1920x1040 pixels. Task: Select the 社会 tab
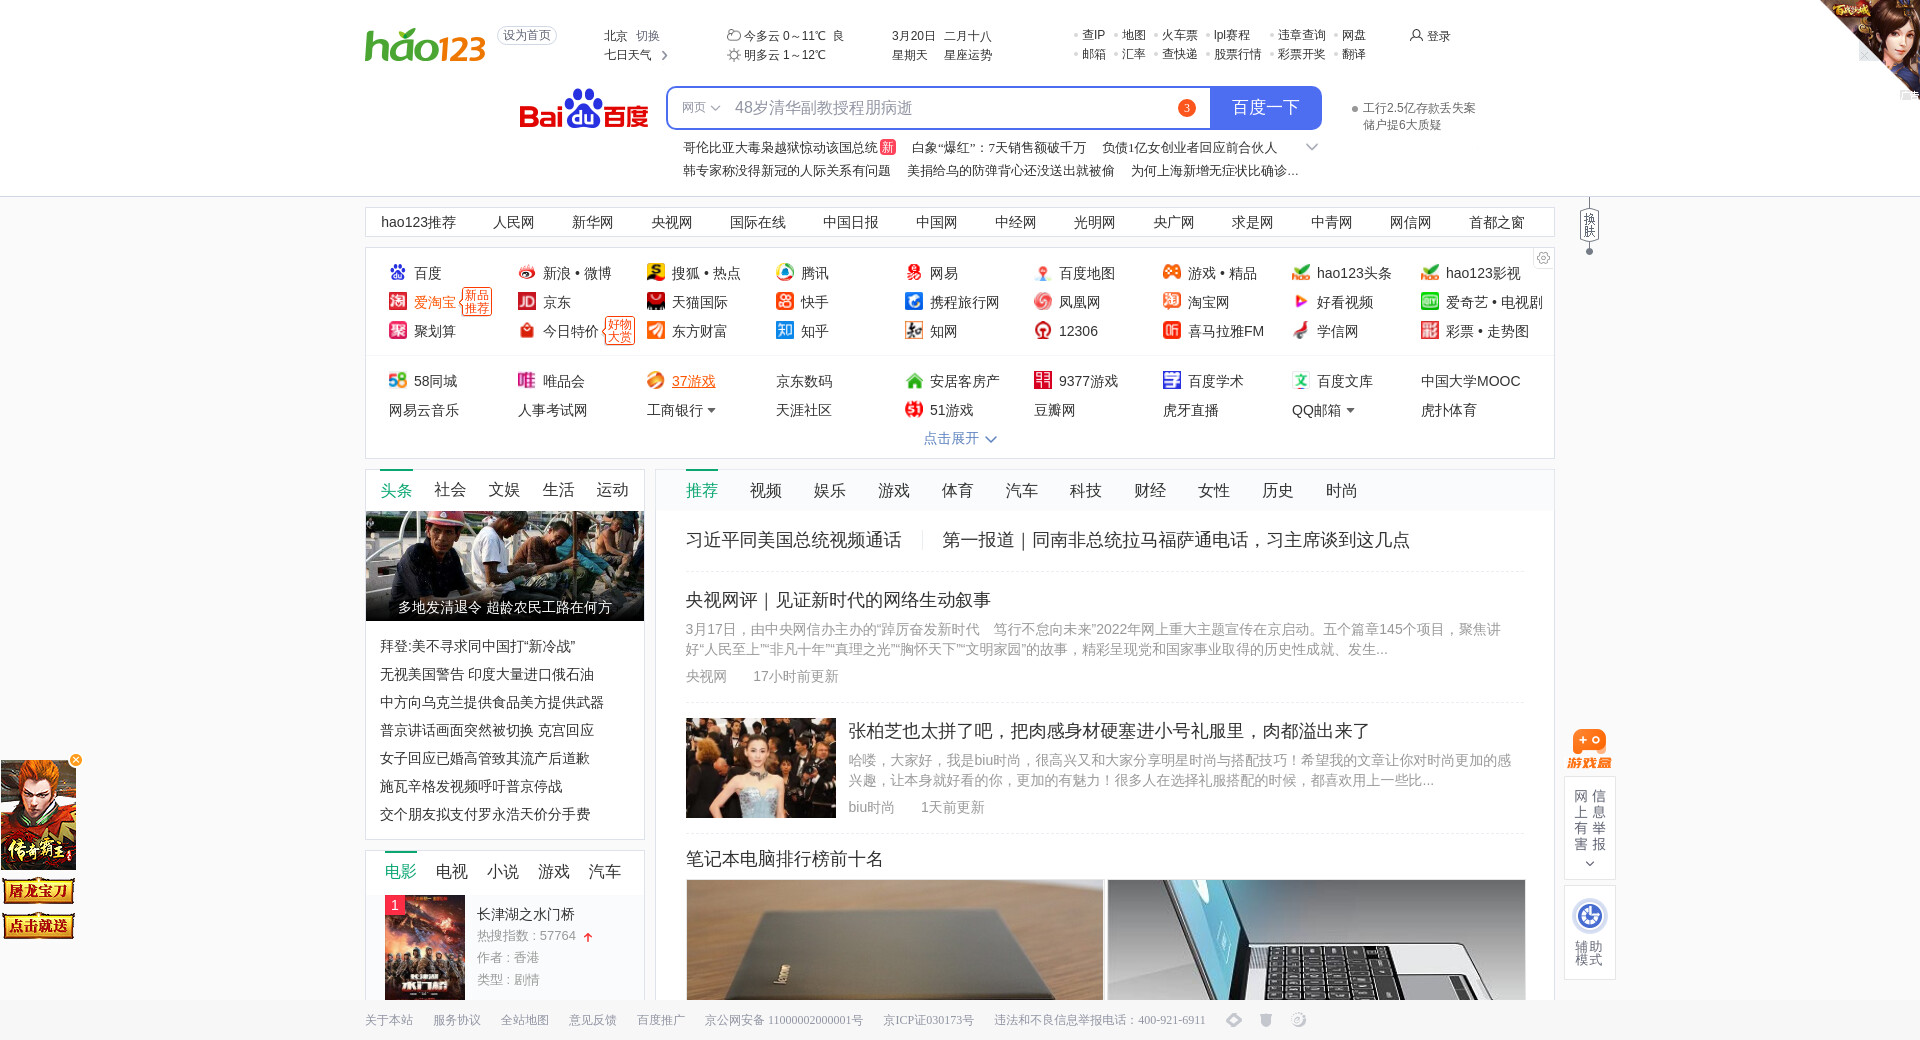[449, 490]
